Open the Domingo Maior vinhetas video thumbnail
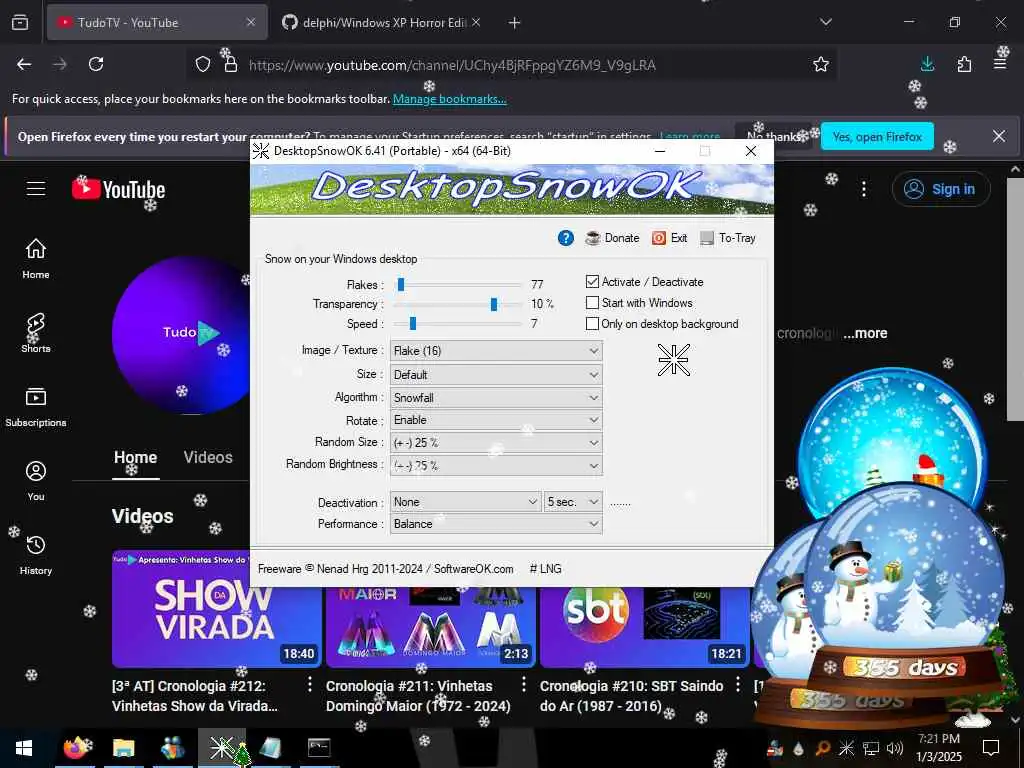The width and height of the screenshot is (1024, 768). coord(431,627)
